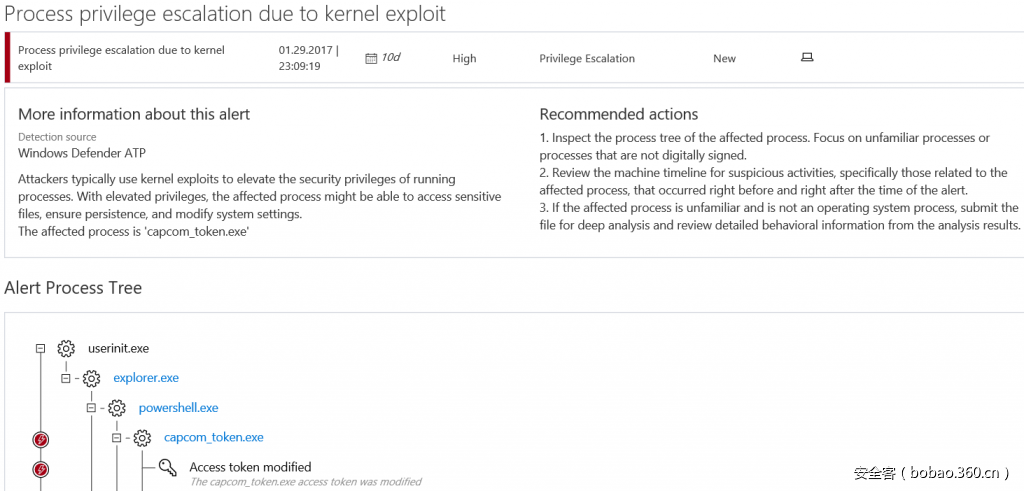
Task: Click red alert marker level with capcom_token.exe
Action: (41, 439)
